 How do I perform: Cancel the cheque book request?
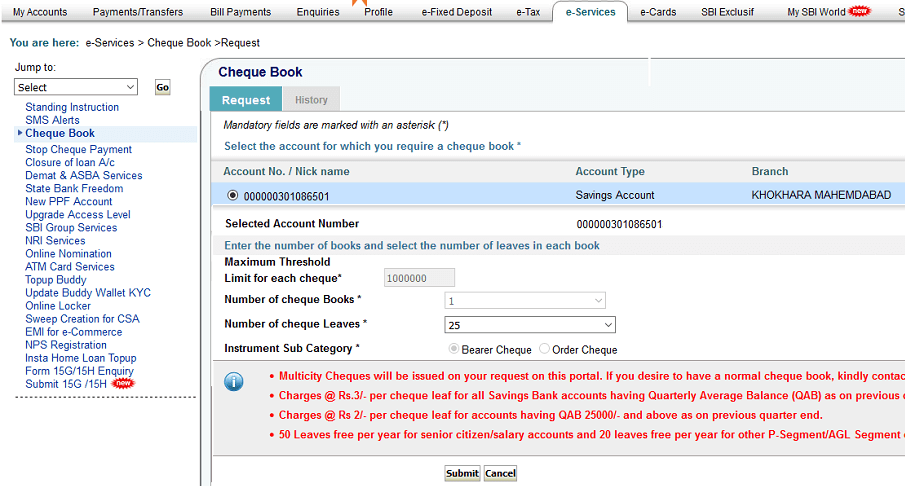coord(500,473)
